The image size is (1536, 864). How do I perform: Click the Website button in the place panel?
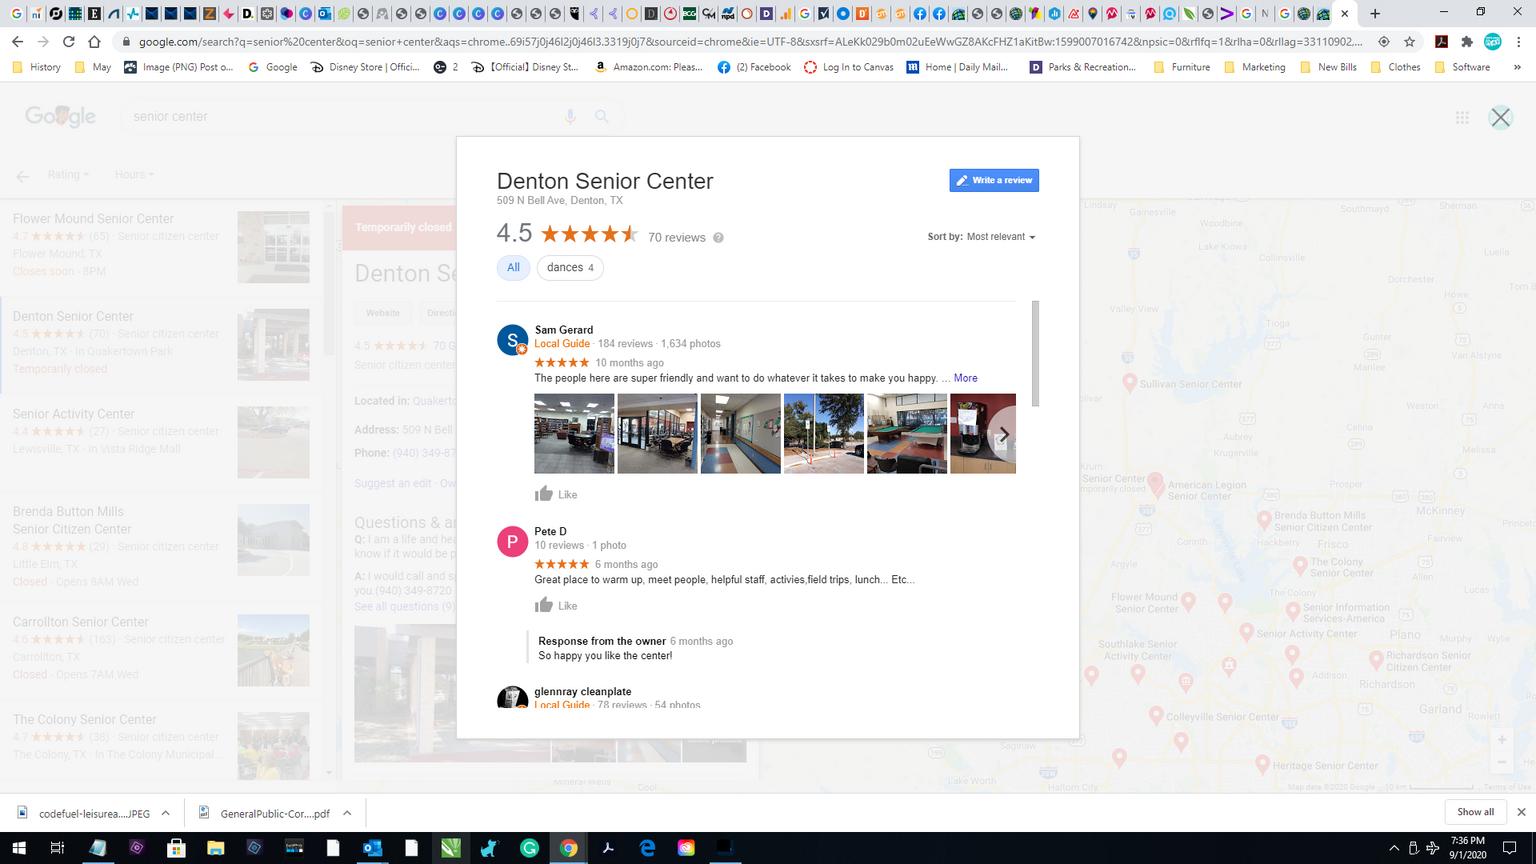click(x=383, y=313)
